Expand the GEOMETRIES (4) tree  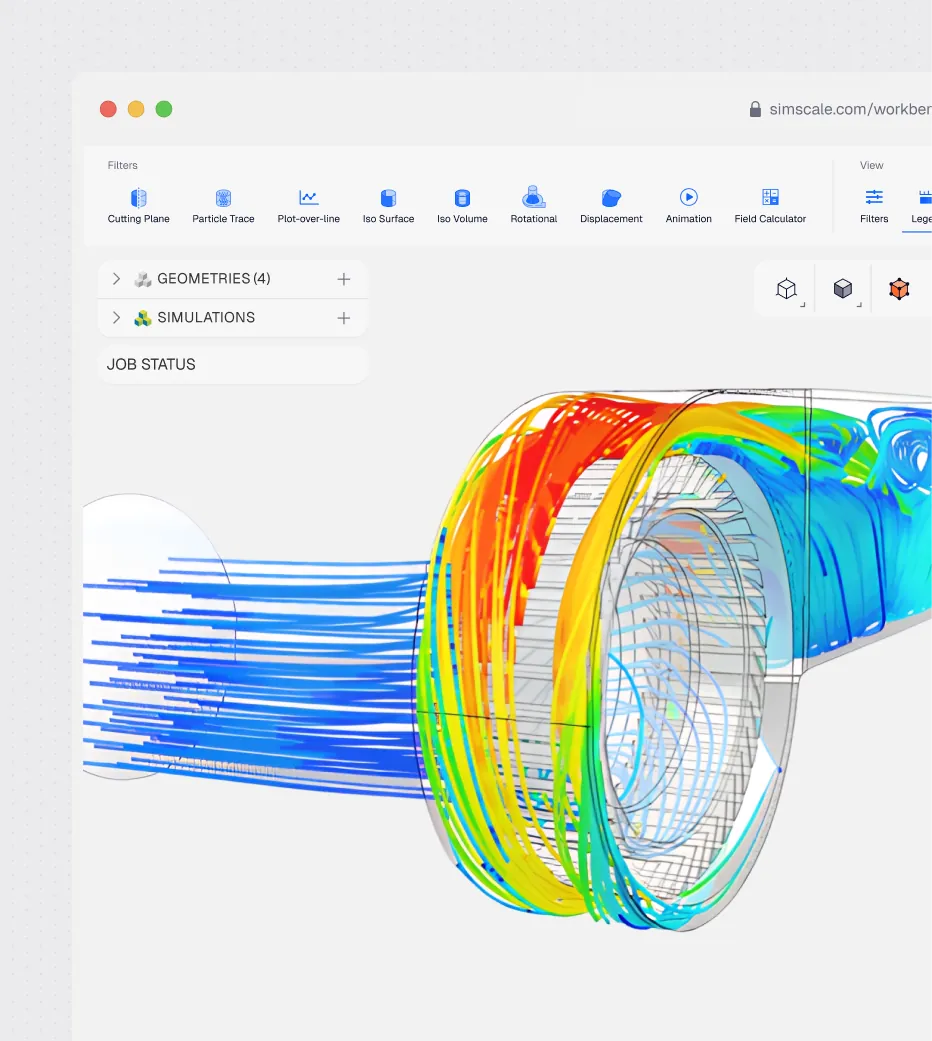[x=116, y=279]
